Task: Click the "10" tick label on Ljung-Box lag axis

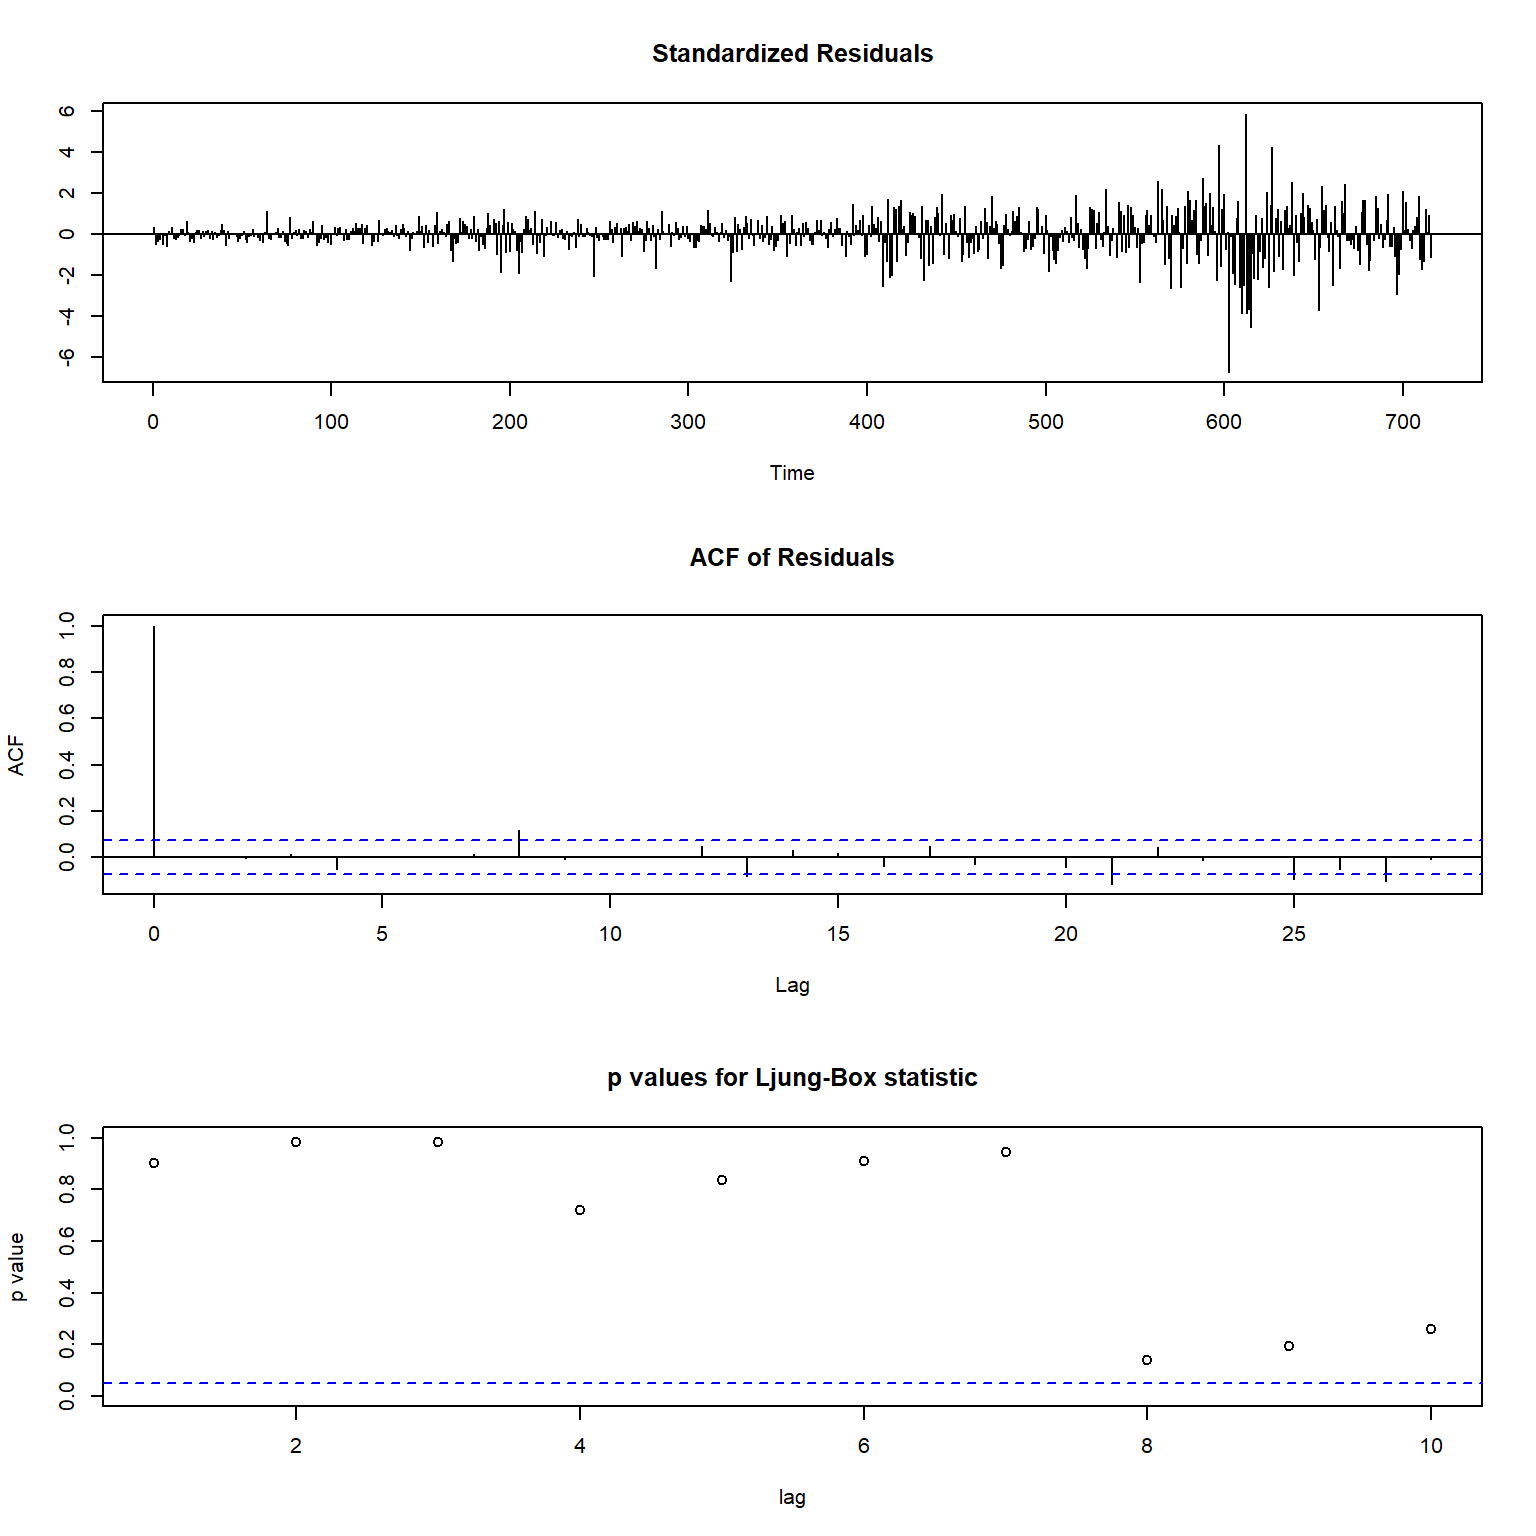Action: tap(1431, 1446)
